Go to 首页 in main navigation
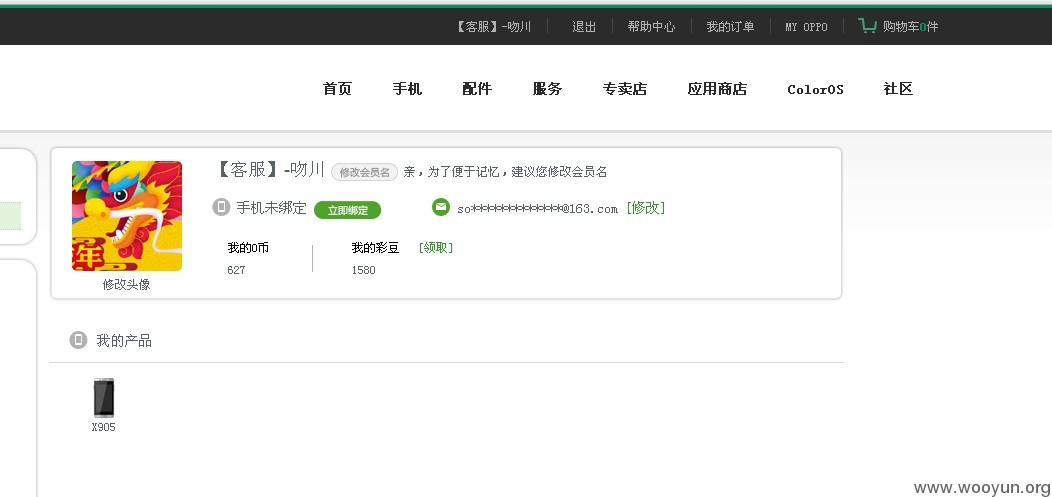The width and height of the screenshot is (1052, 497). (x=337, y=89)
